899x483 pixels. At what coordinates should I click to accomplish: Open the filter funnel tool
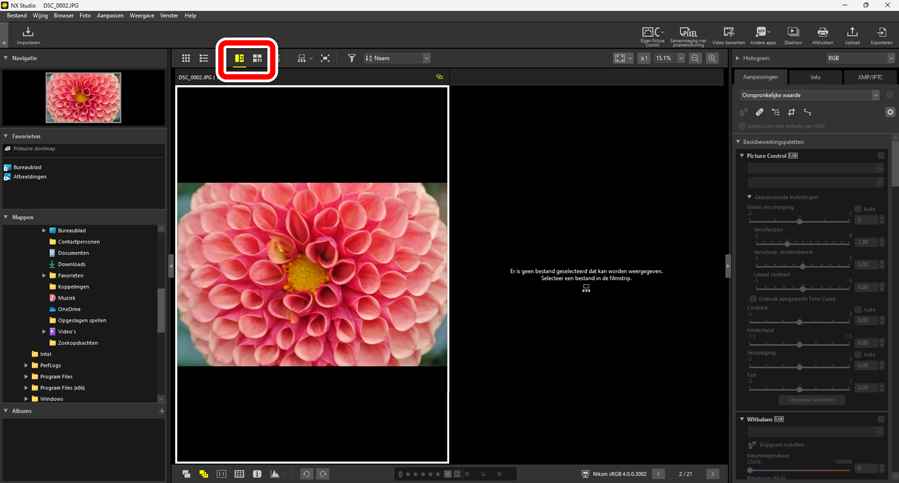[351, 59]
